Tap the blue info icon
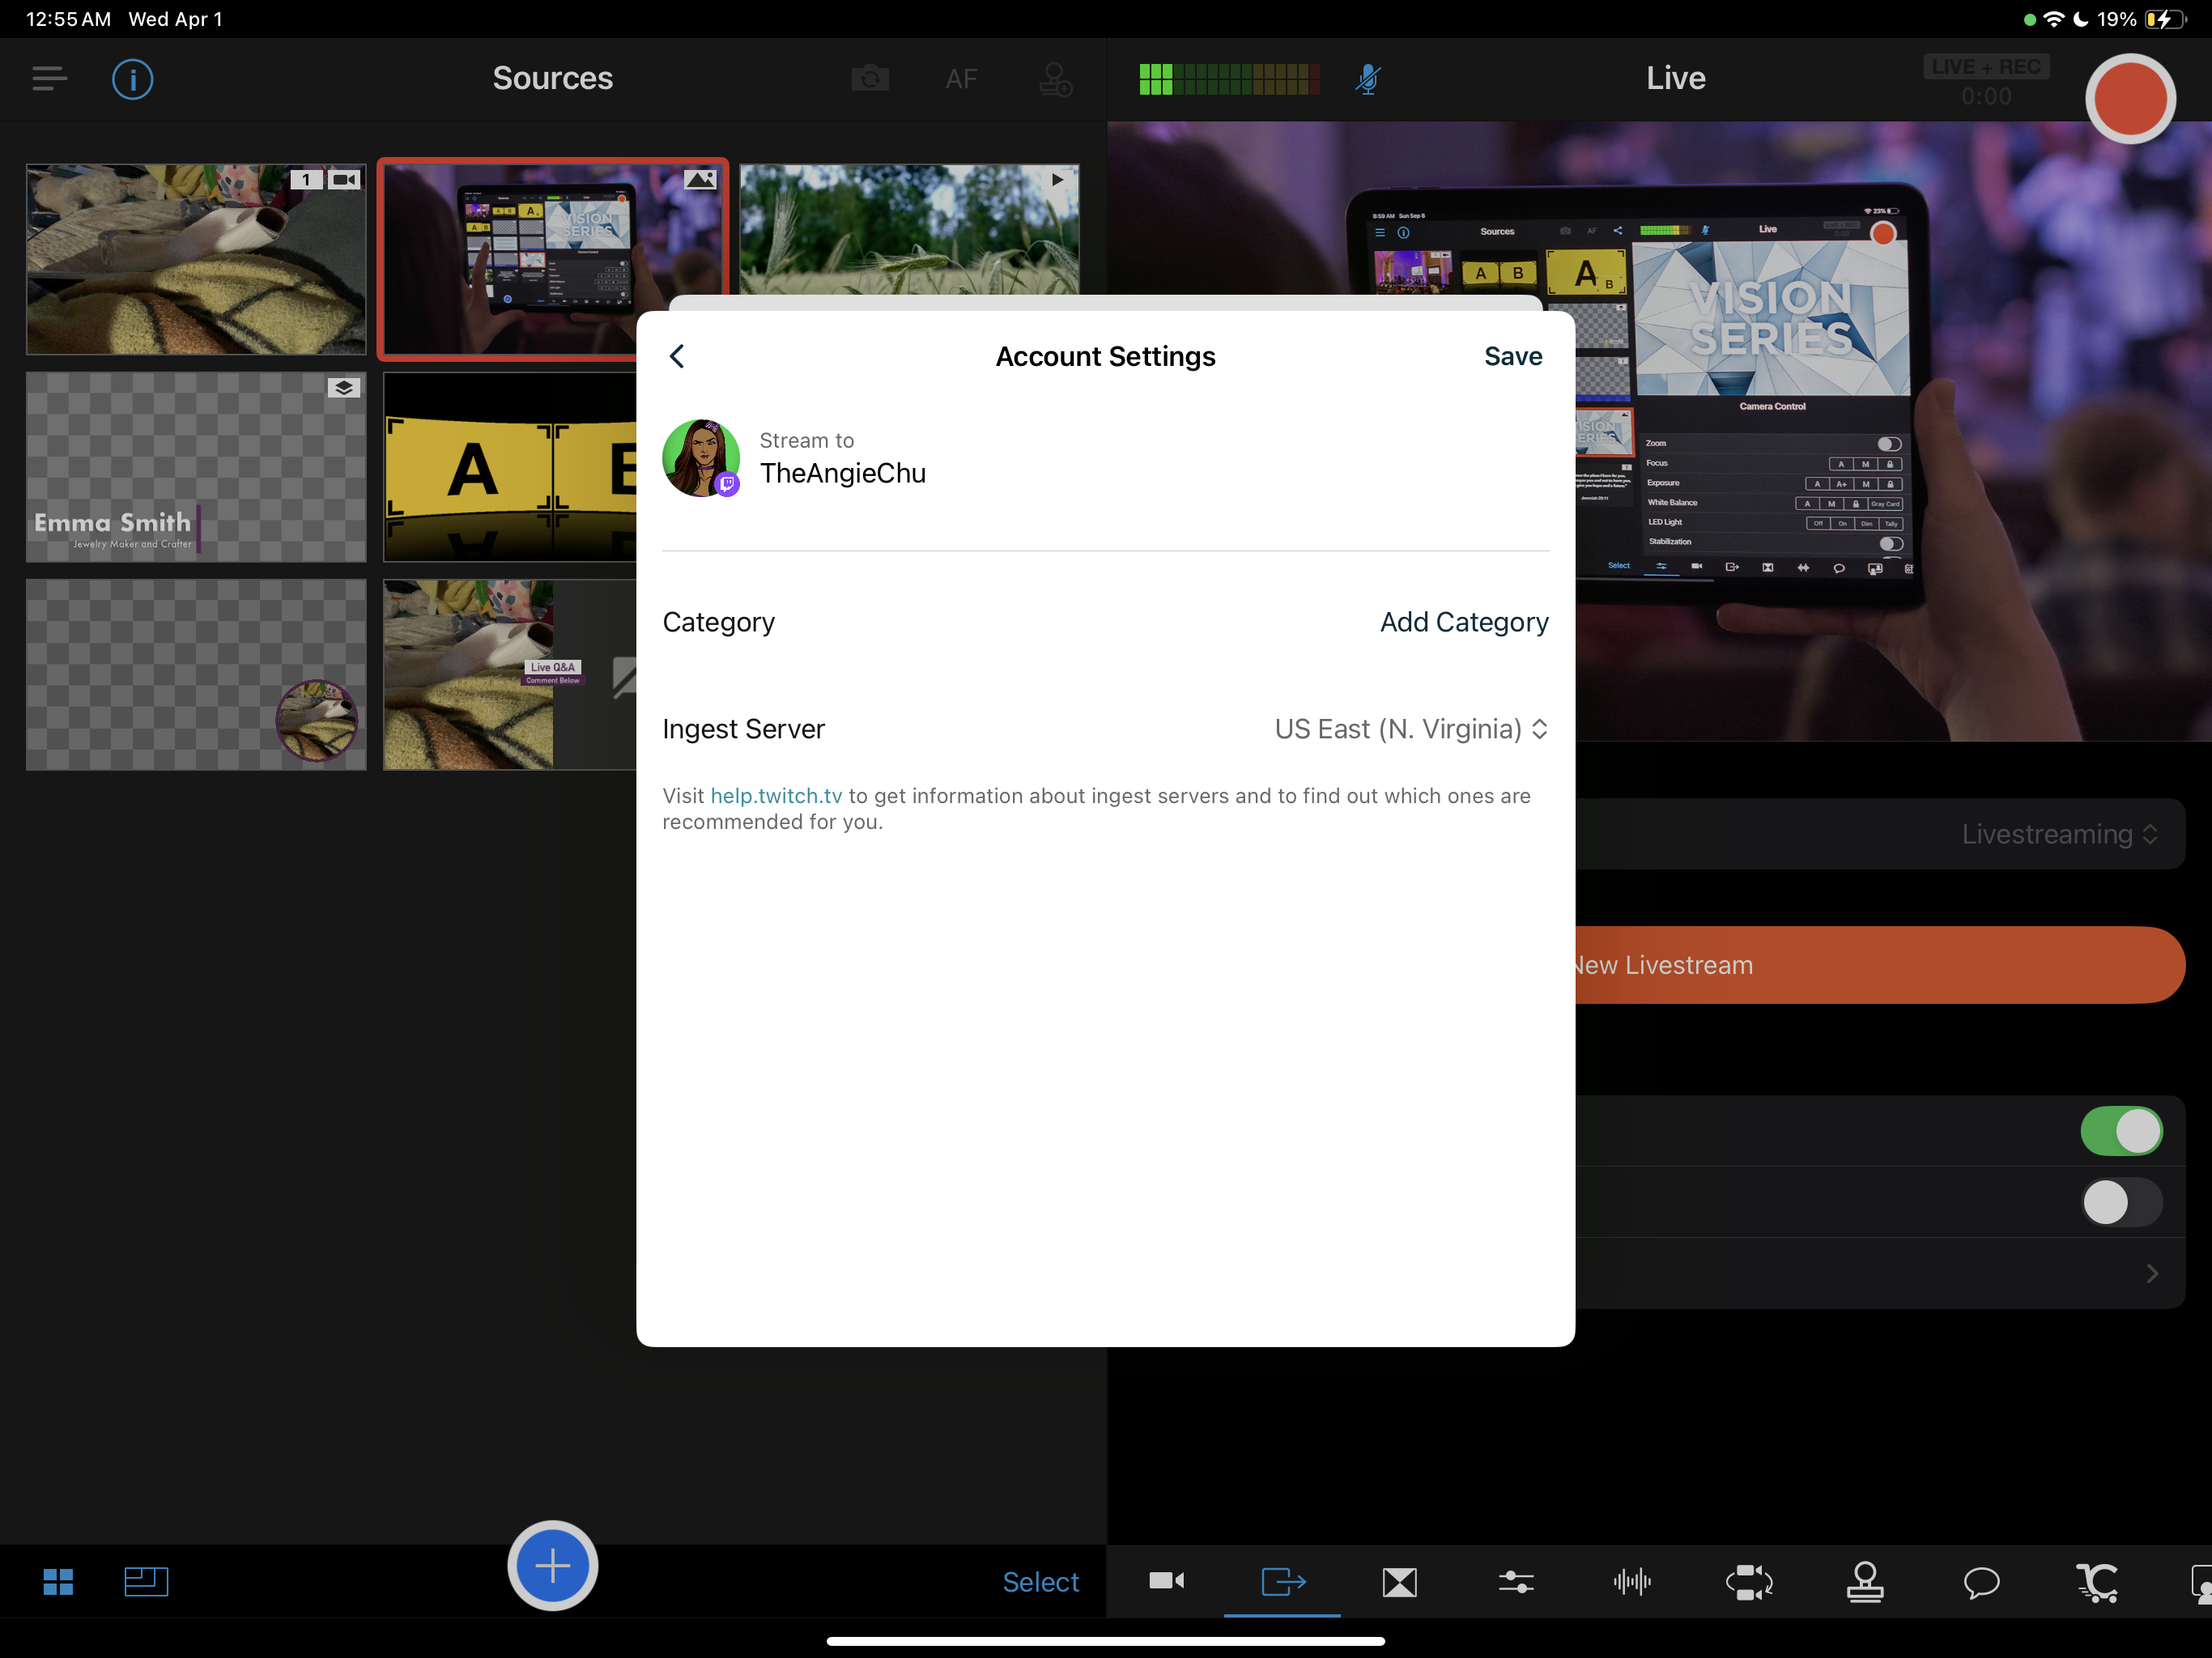This screenshot has height=1658, width=2212. pos(132,78)
